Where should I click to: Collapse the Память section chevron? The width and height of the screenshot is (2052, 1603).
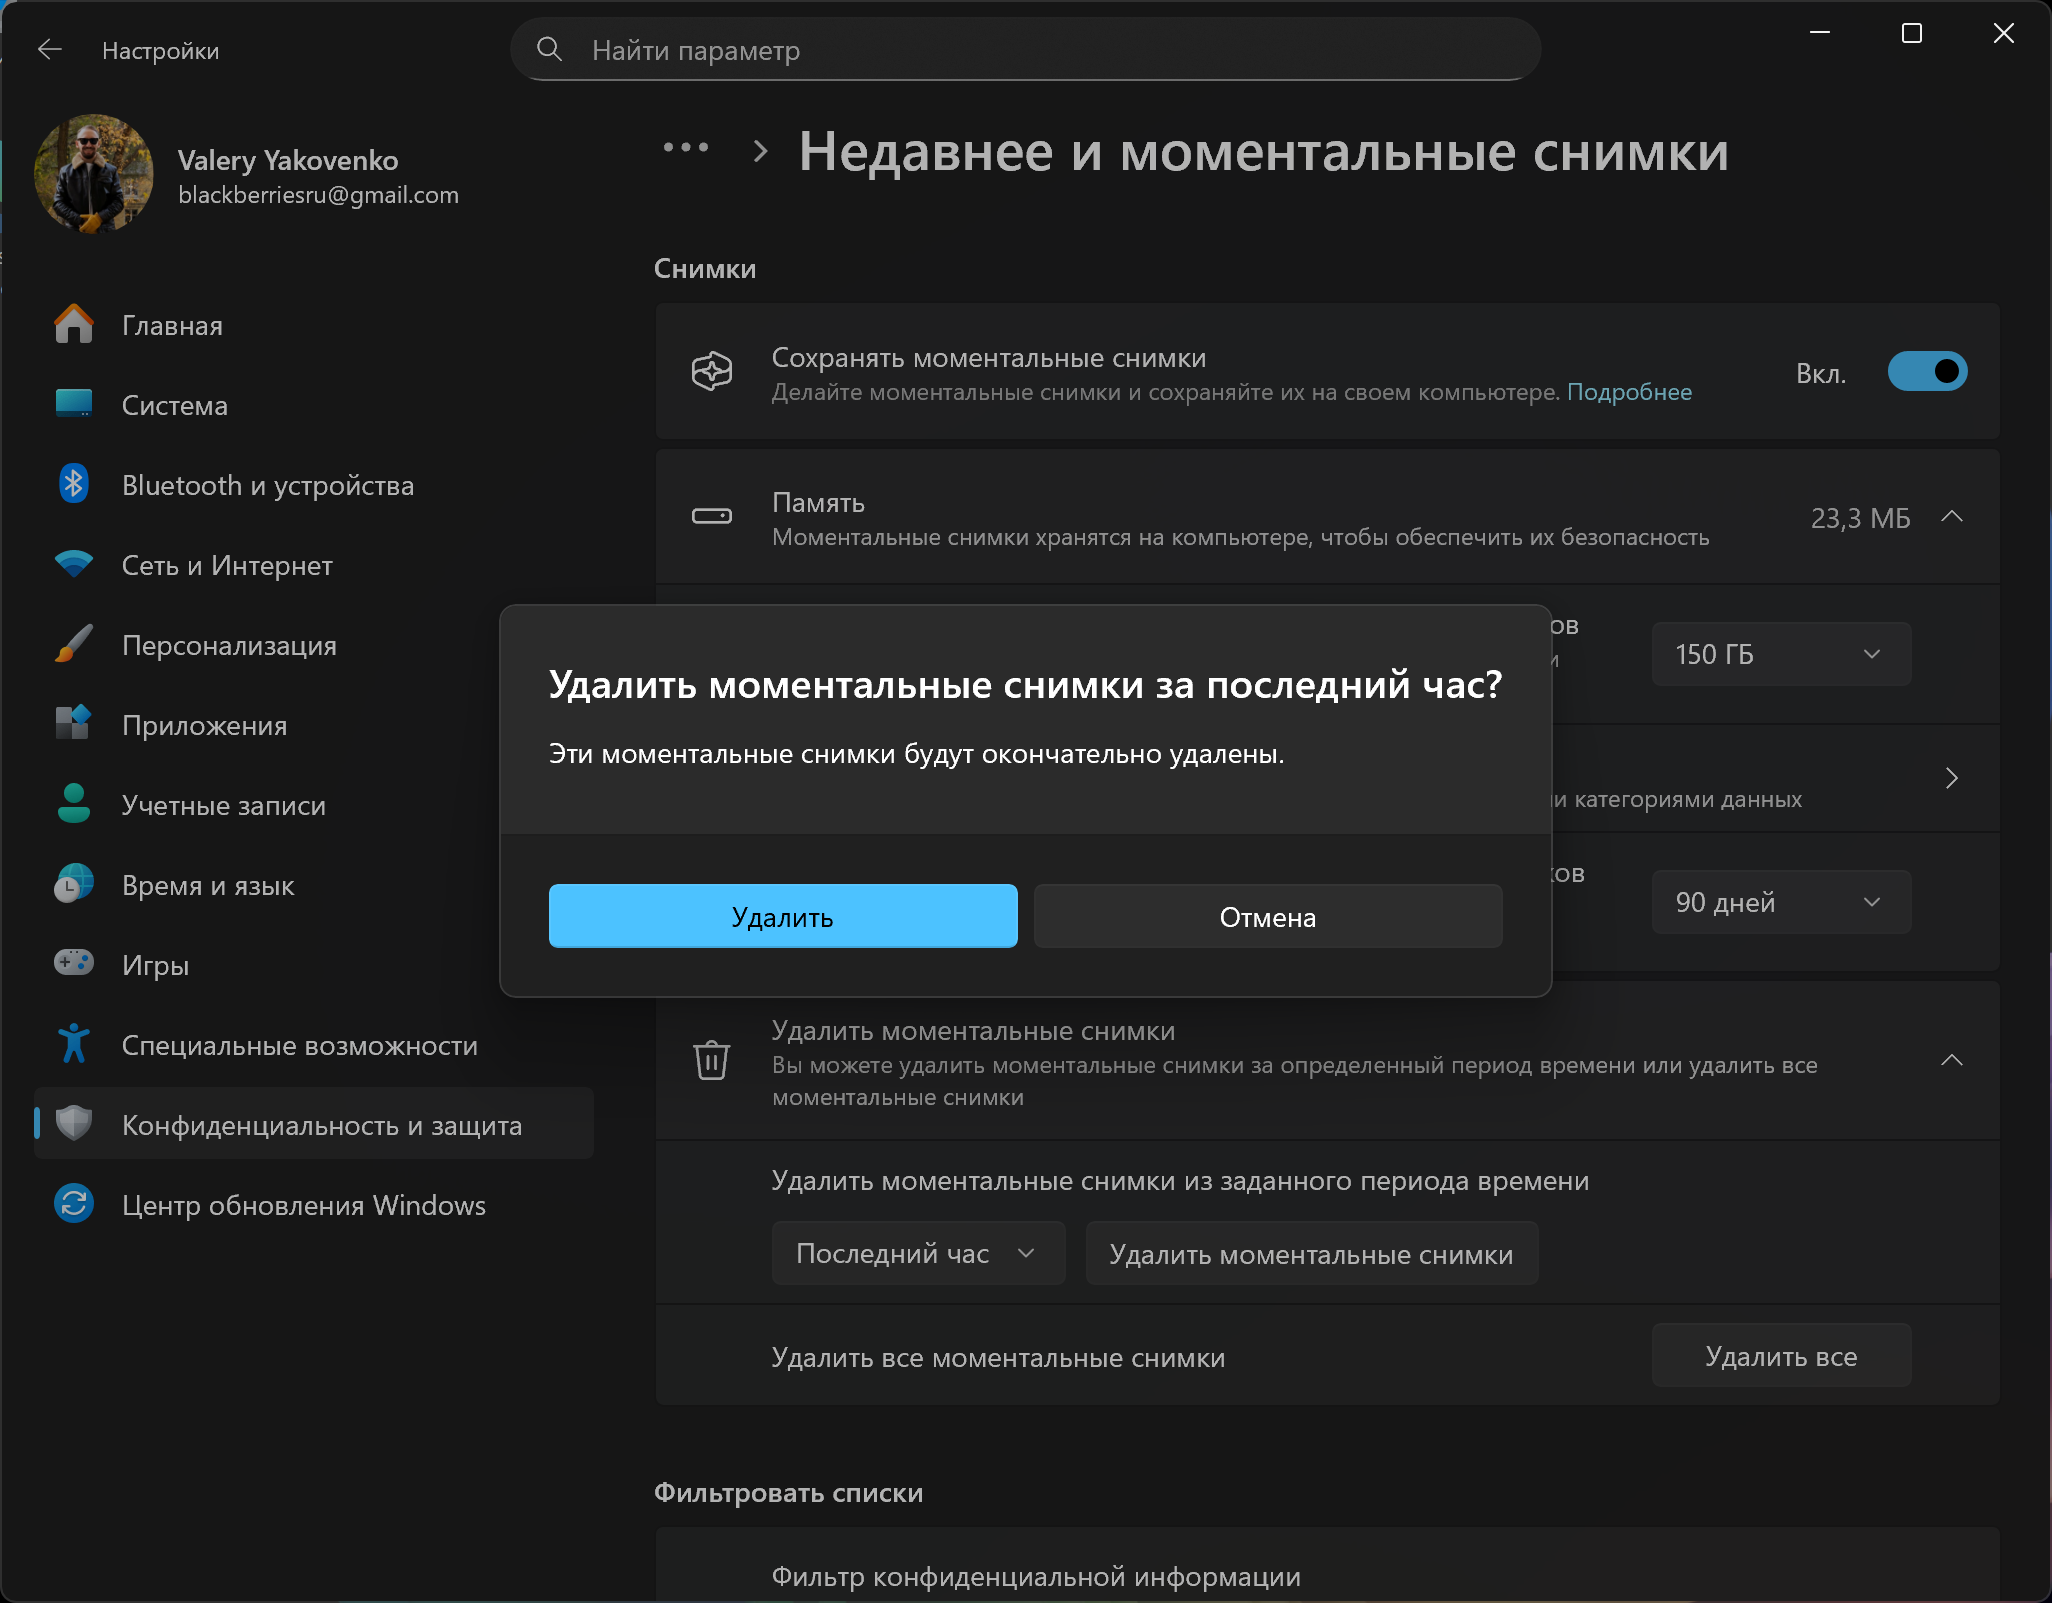click(1951, 517)
